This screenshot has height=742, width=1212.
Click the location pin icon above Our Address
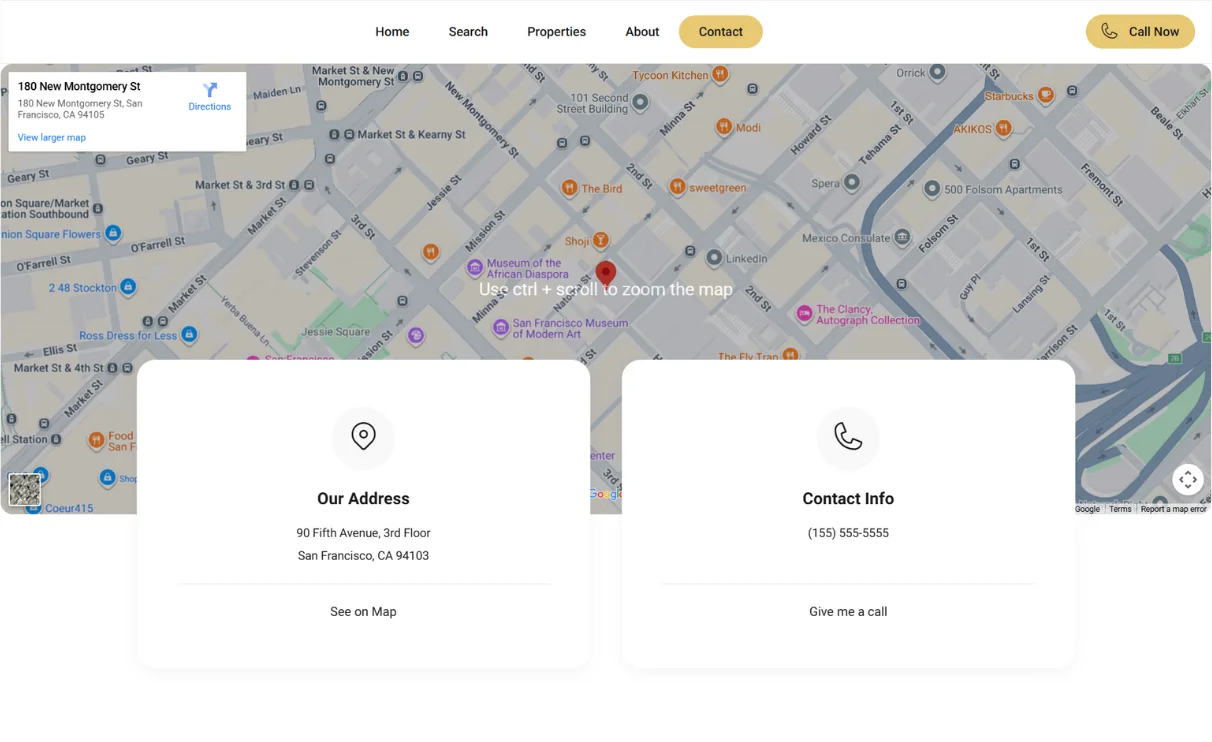pos(363,437)
